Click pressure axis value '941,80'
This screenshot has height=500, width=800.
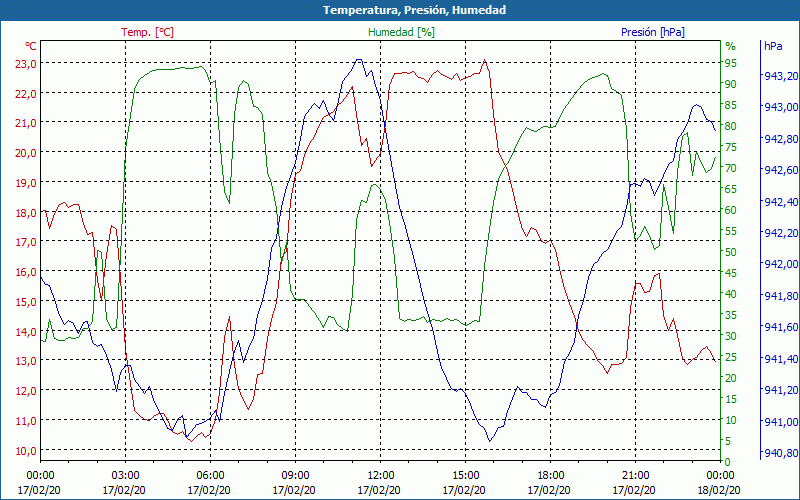(x=781, y=295)
